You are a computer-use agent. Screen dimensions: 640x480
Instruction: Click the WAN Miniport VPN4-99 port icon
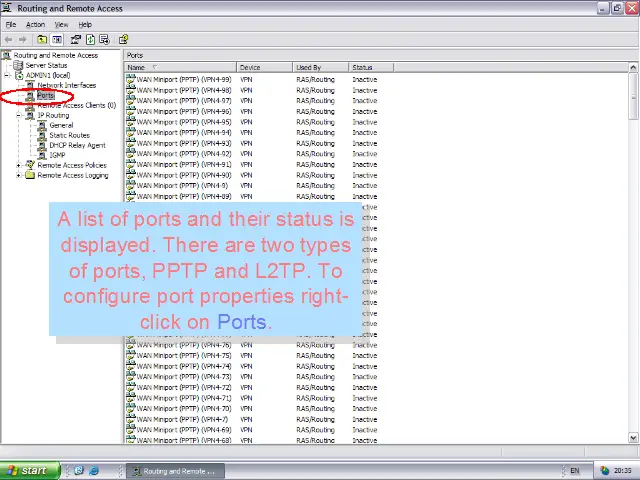point(131,79)
